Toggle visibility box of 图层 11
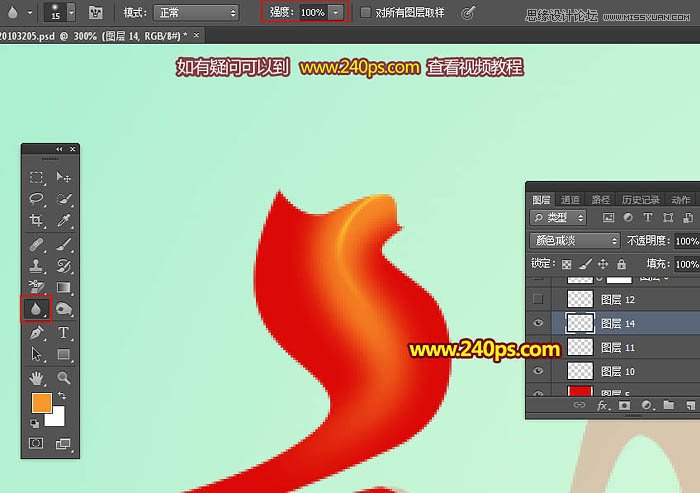Viewport: 700px width, 493px height. coord(538,347)
